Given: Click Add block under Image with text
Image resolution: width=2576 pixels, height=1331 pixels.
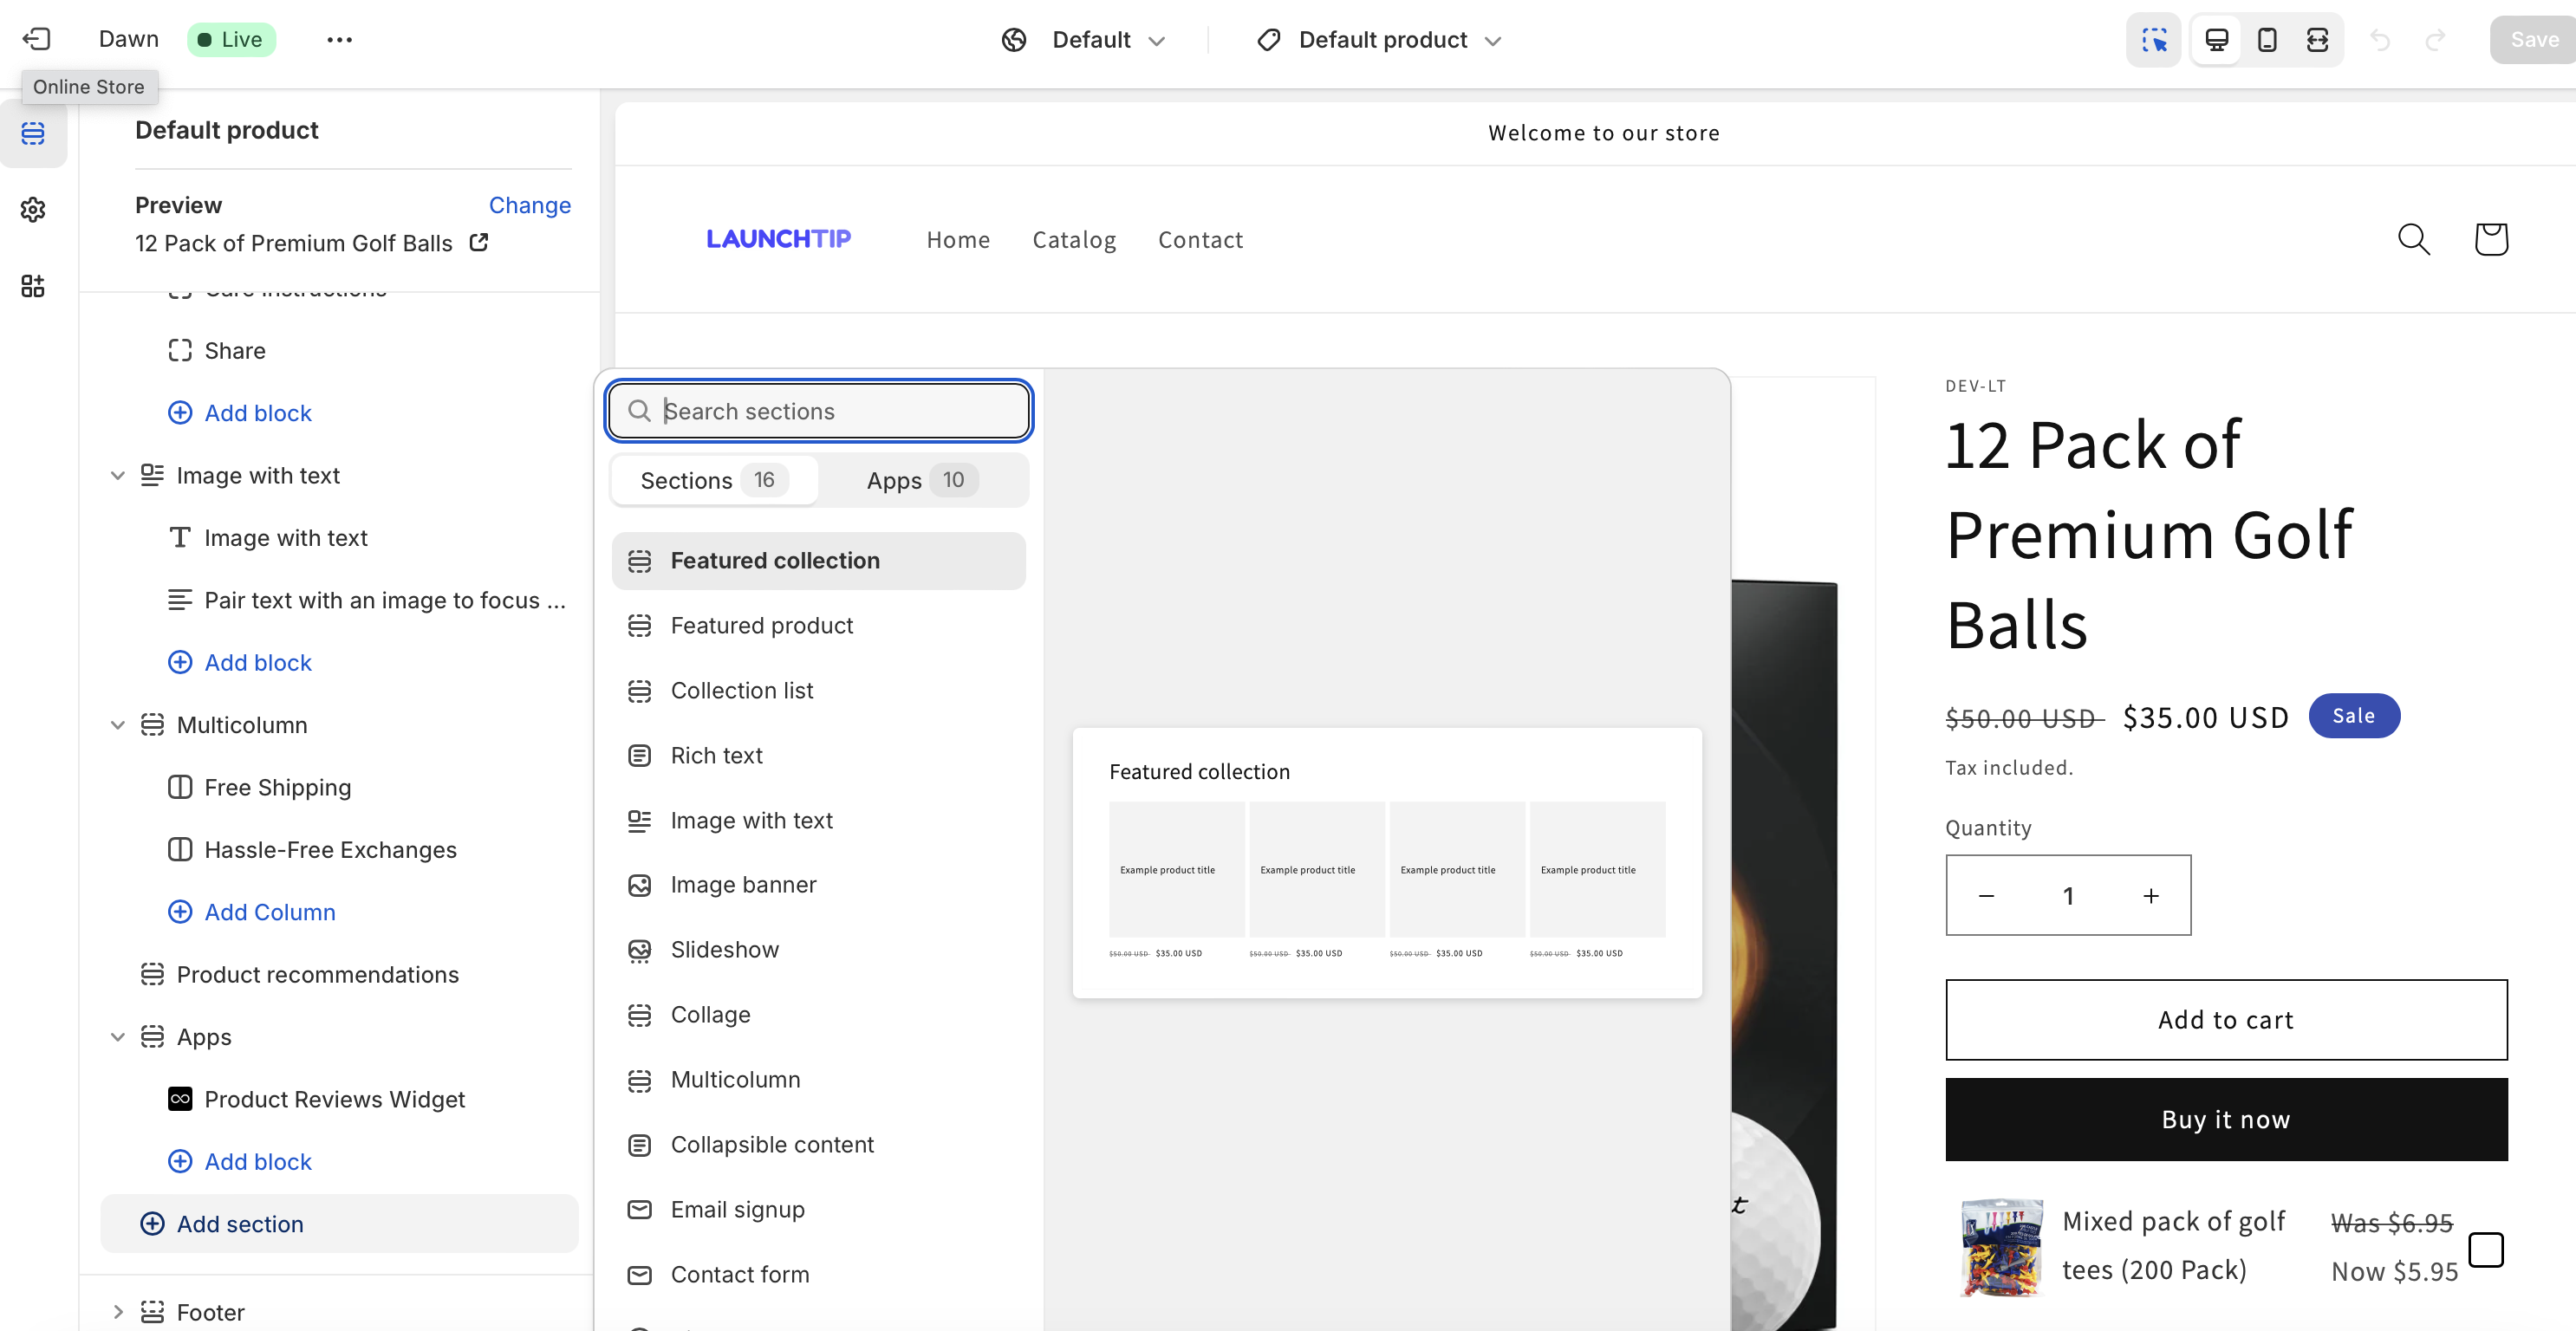Looking at the screenshot, I should click(x=239, y=662).
